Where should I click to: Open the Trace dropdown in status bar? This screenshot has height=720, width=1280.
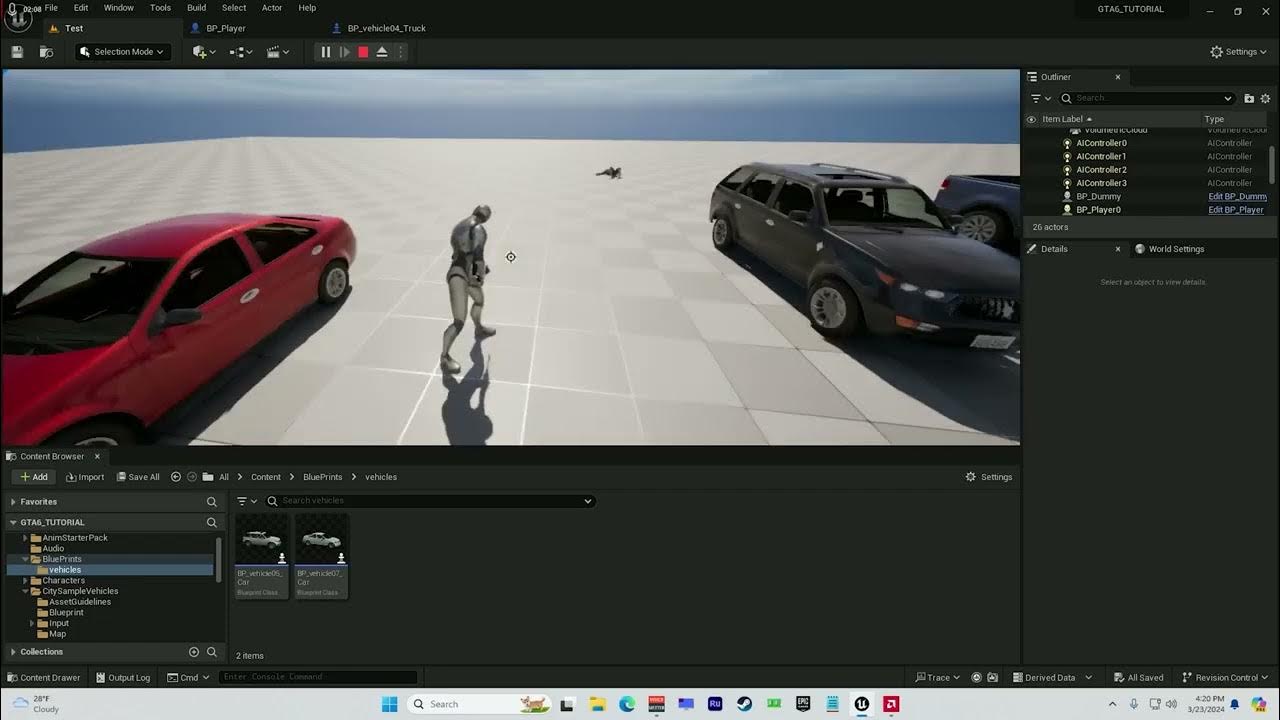click(937, 677)
